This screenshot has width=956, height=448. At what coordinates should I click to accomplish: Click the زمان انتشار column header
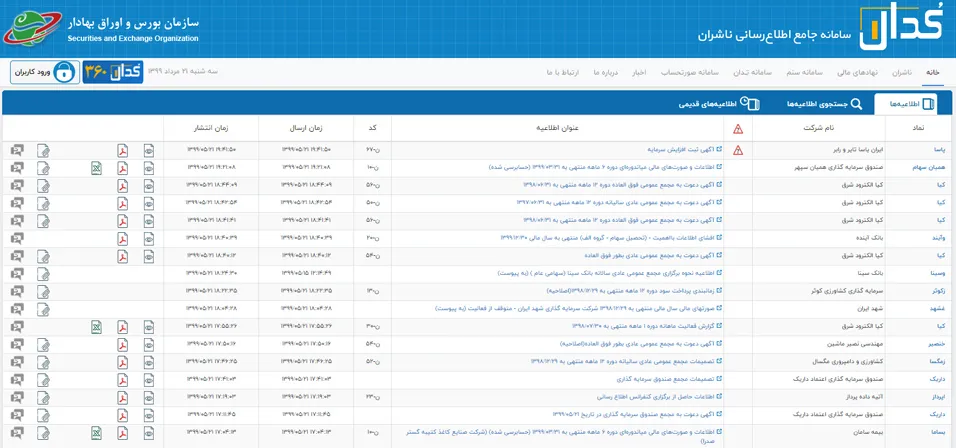click(x=211, y=129)
